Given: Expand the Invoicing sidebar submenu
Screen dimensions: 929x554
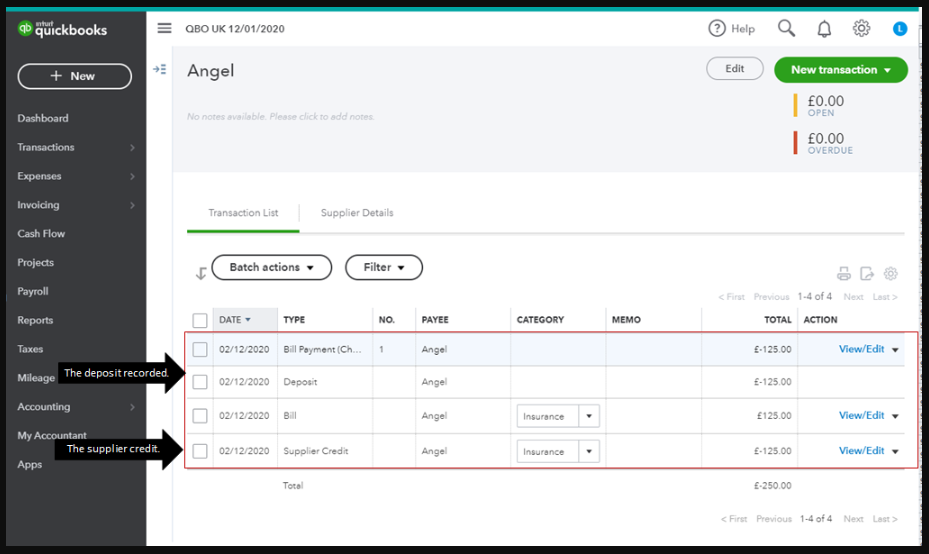Looking at the screenshot, I should click(132, 205).
